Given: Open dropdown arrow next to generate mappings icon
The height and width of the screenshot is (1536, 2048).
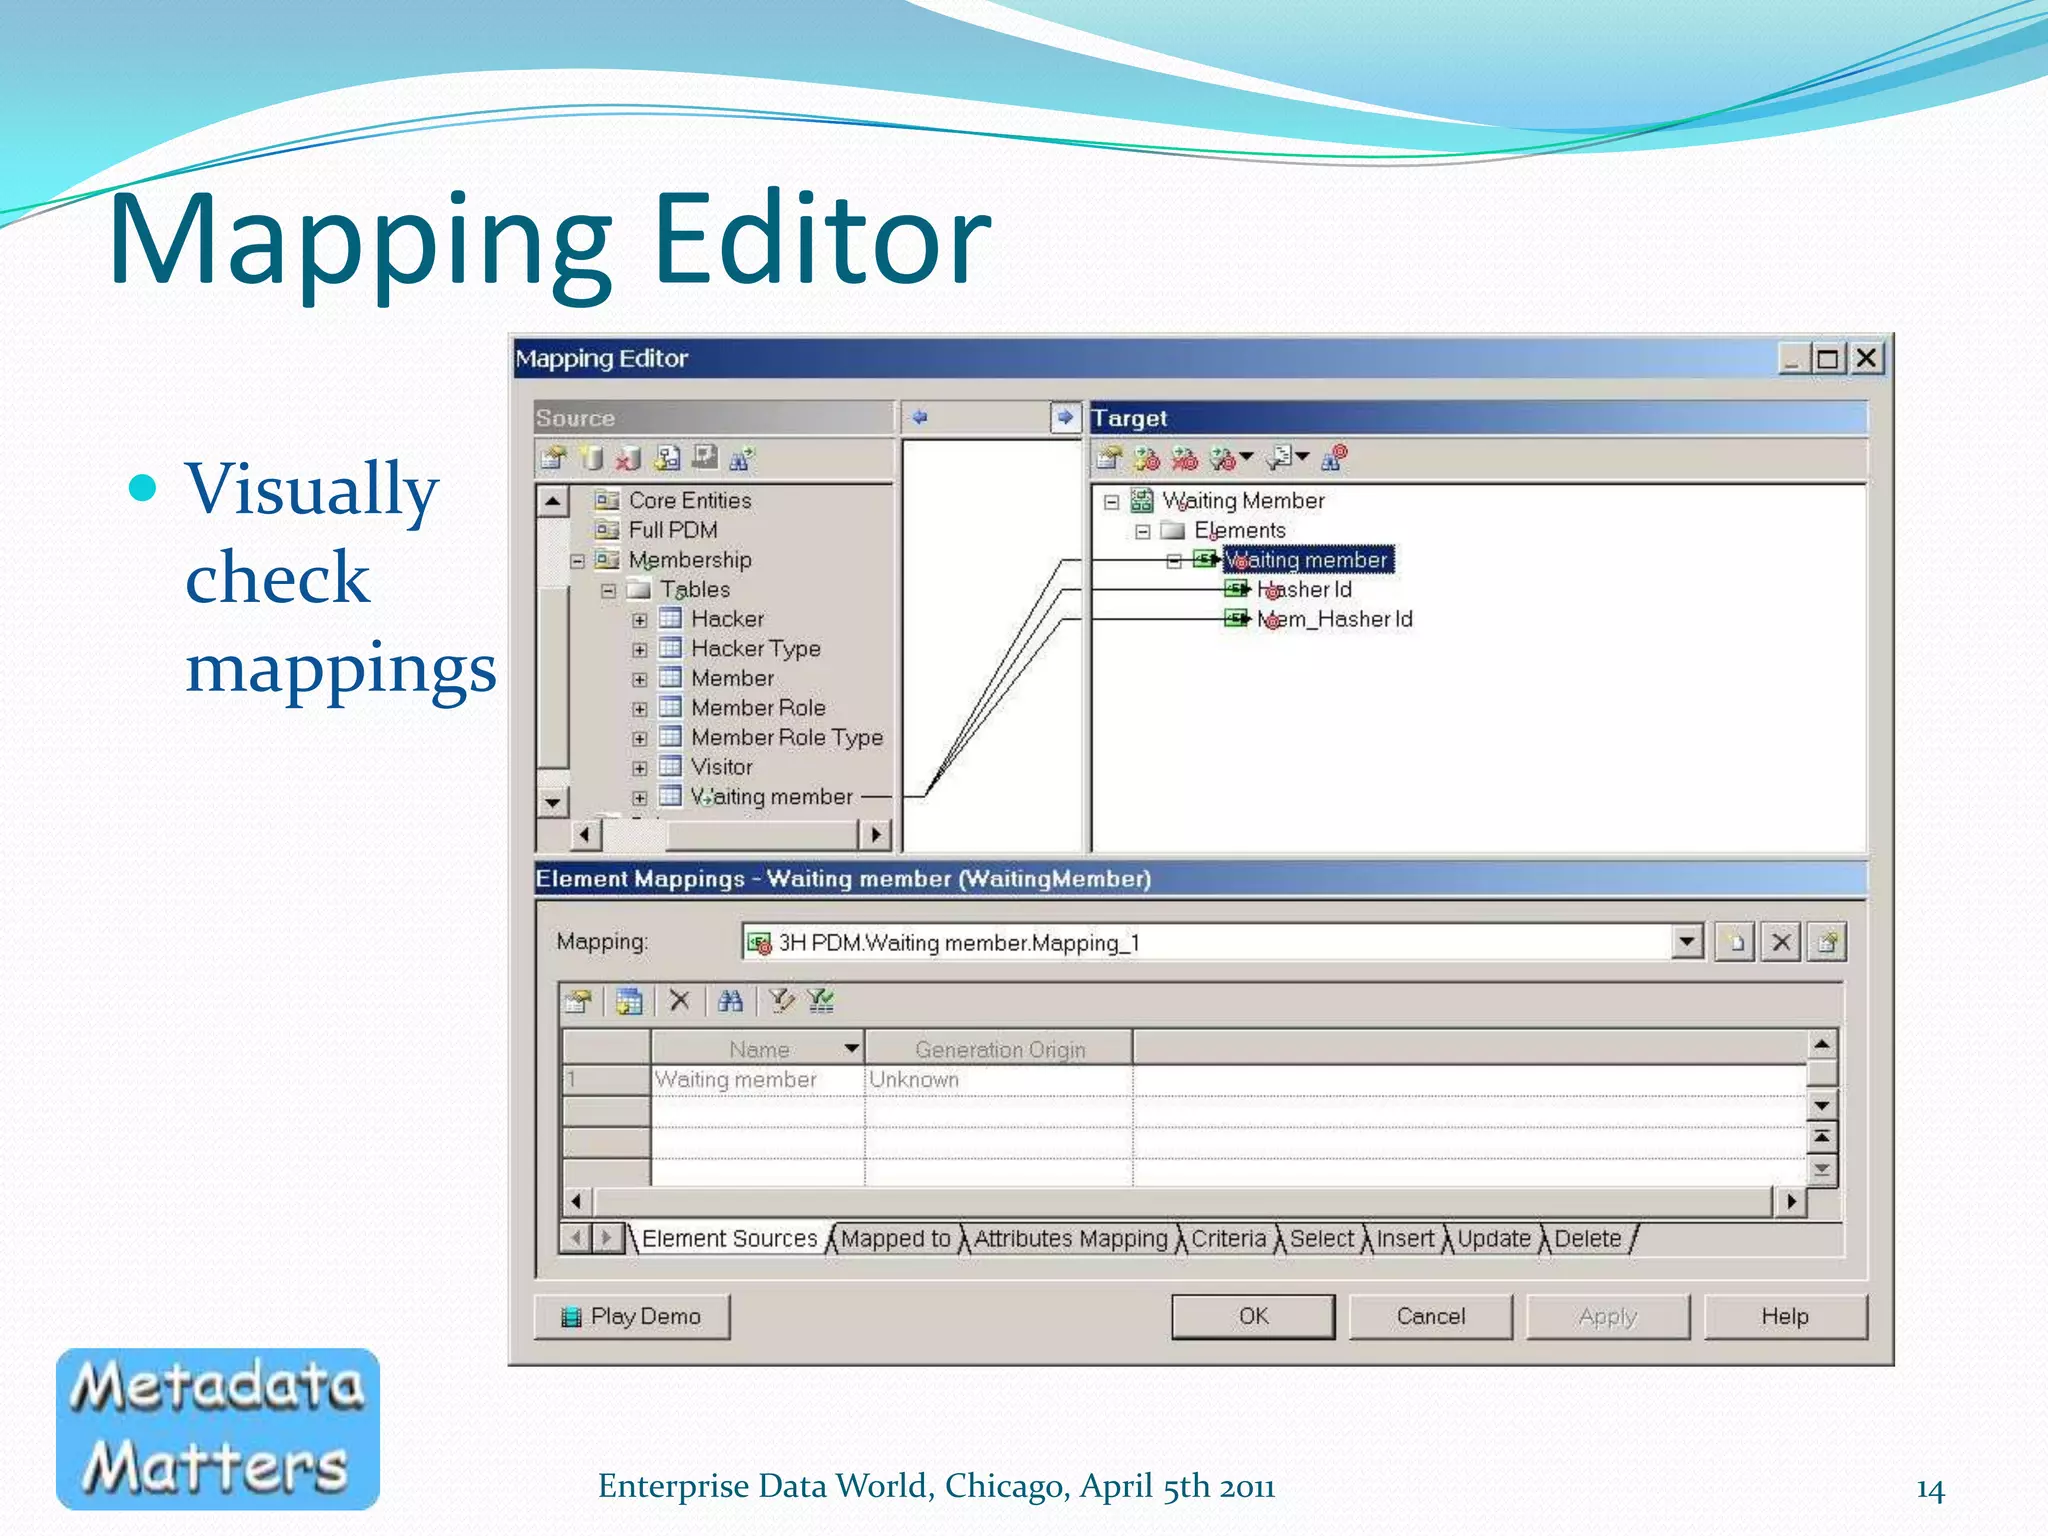Looking at the screenshot, I should [x=1246, y=457].
